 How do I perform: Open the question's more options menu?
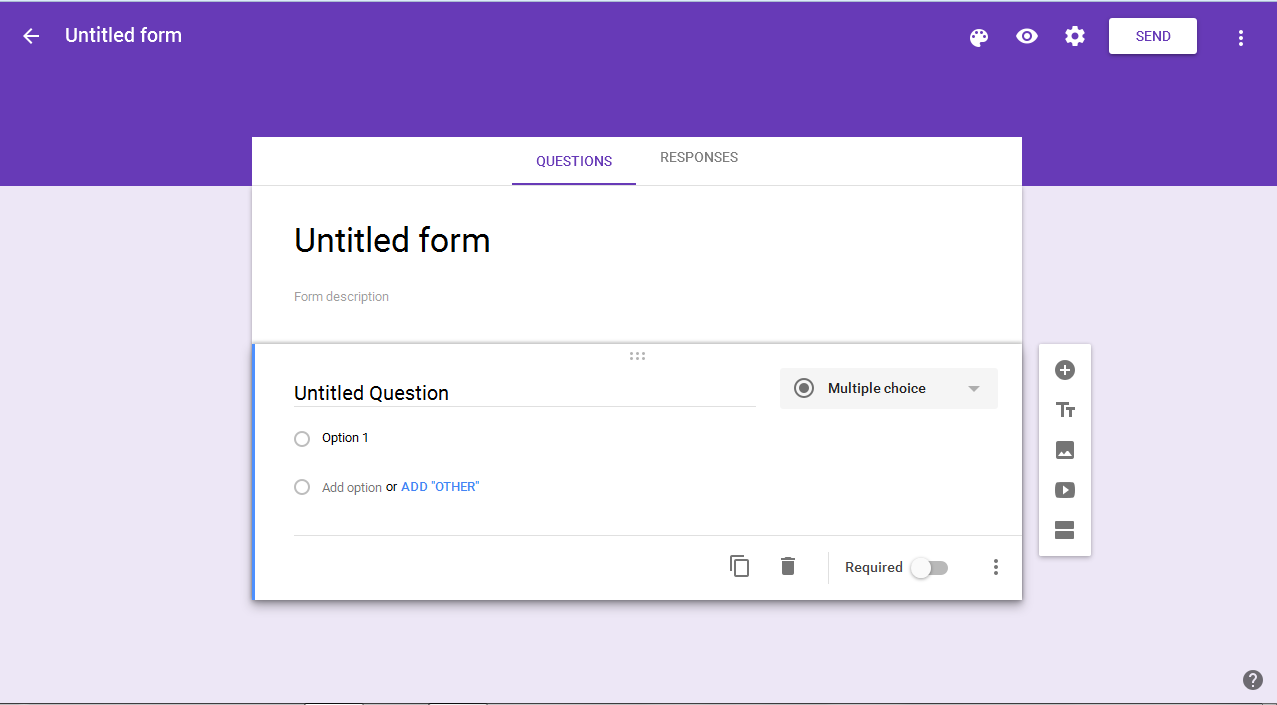[x=995, y=567]
